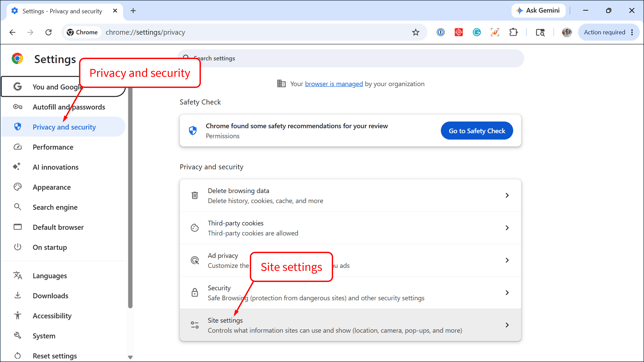Image resolution: width=644 pixels, height=362 pixels.
Task: Click the teal circular extension icon
Action: coord(476,32)
